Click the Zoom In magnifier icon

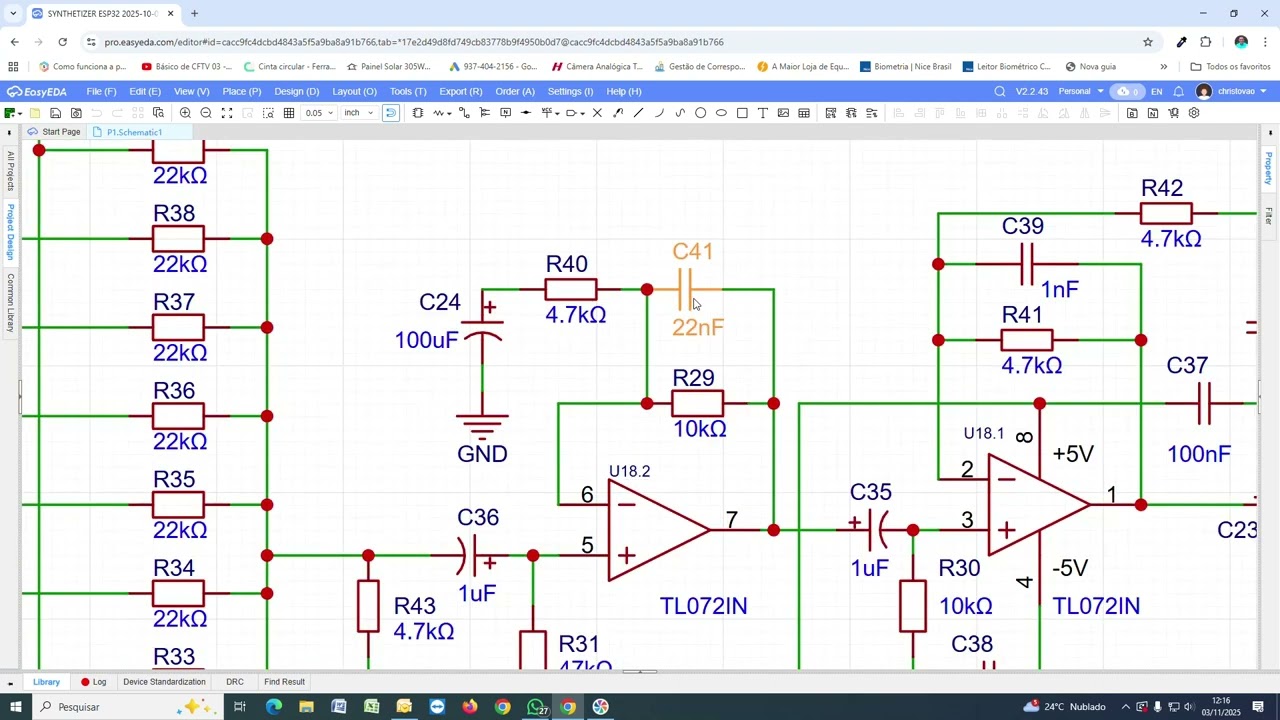185,113
